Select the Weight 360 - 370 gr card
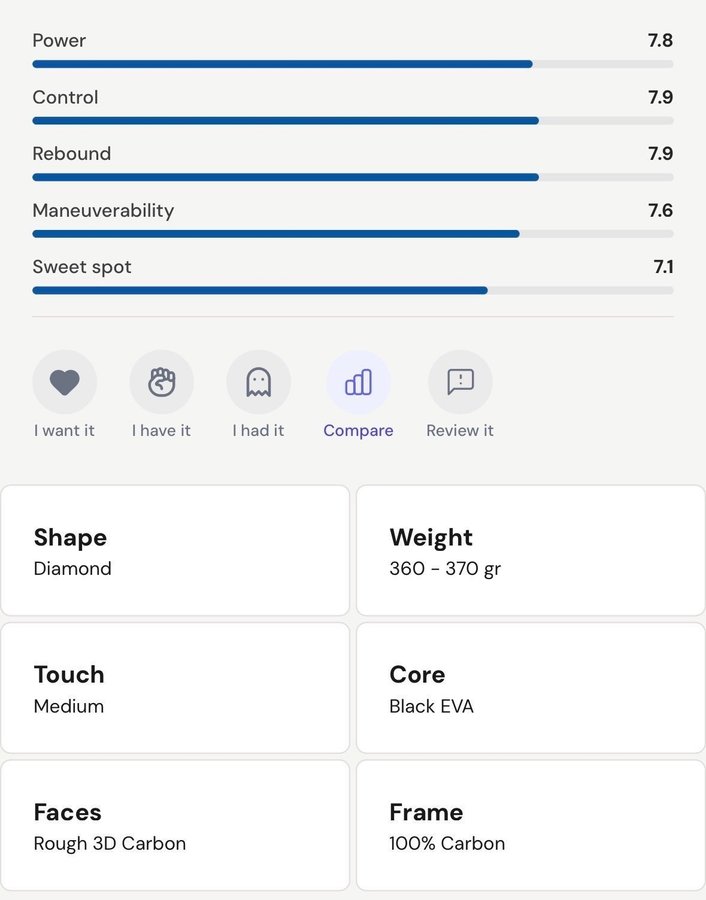 point(531,551)
